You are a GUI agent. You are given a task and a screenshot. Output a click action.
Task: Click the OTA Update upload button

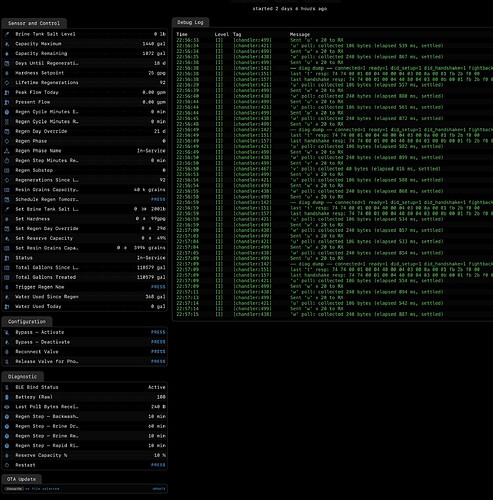159,489
